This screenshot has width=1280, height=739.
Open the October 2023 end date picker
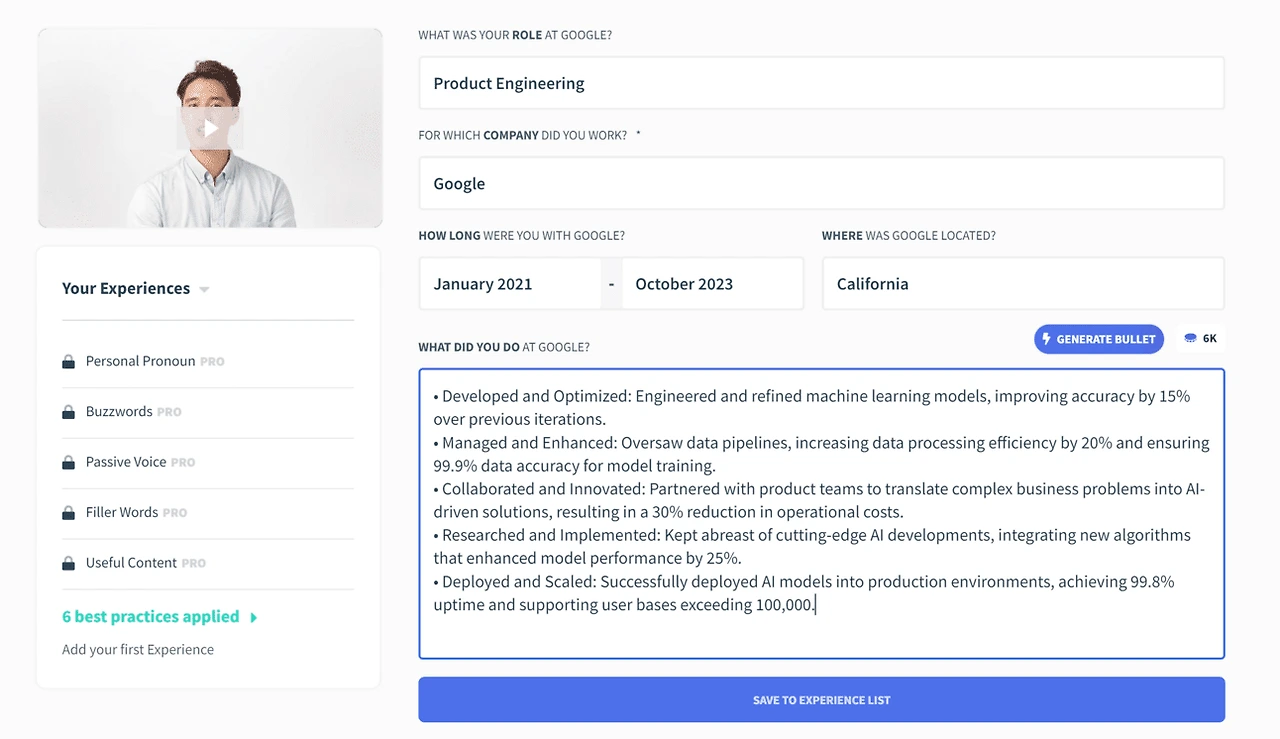click(x=712, y=284)
